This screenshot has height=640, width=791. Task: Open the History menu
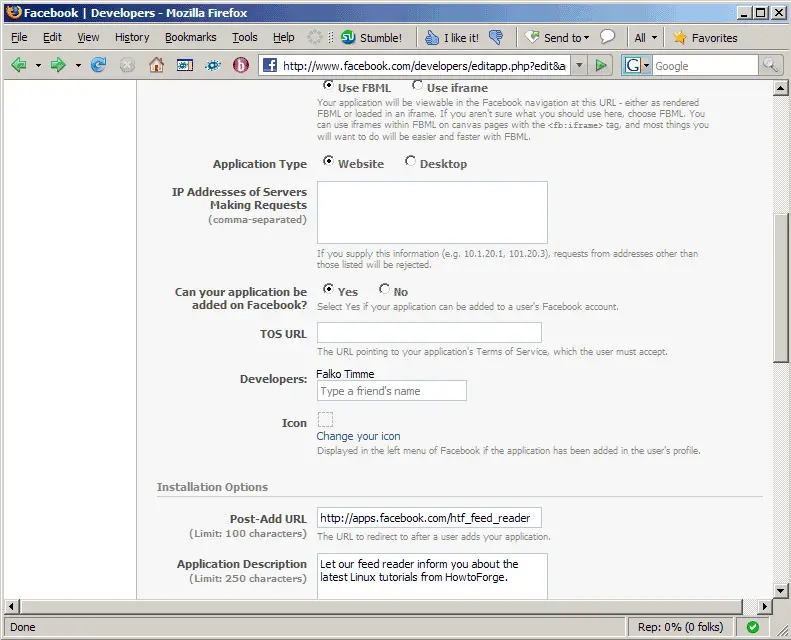coord(132,37)
